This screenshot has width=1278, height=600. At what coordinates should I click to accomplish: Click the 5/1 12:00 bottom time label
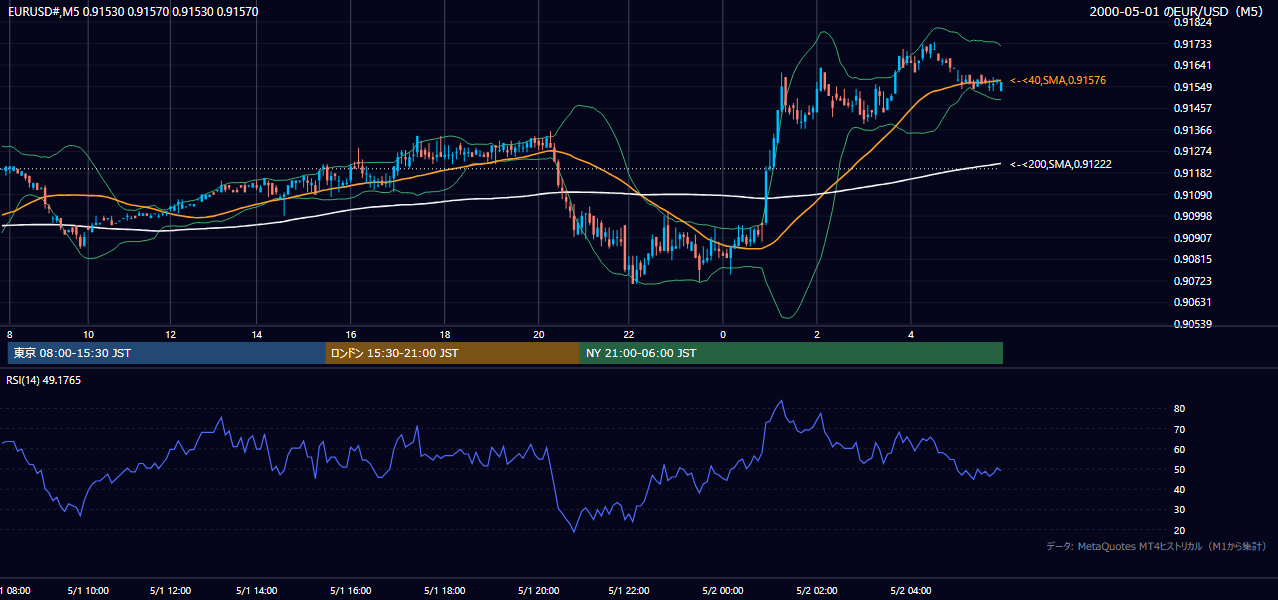point(171,590)
